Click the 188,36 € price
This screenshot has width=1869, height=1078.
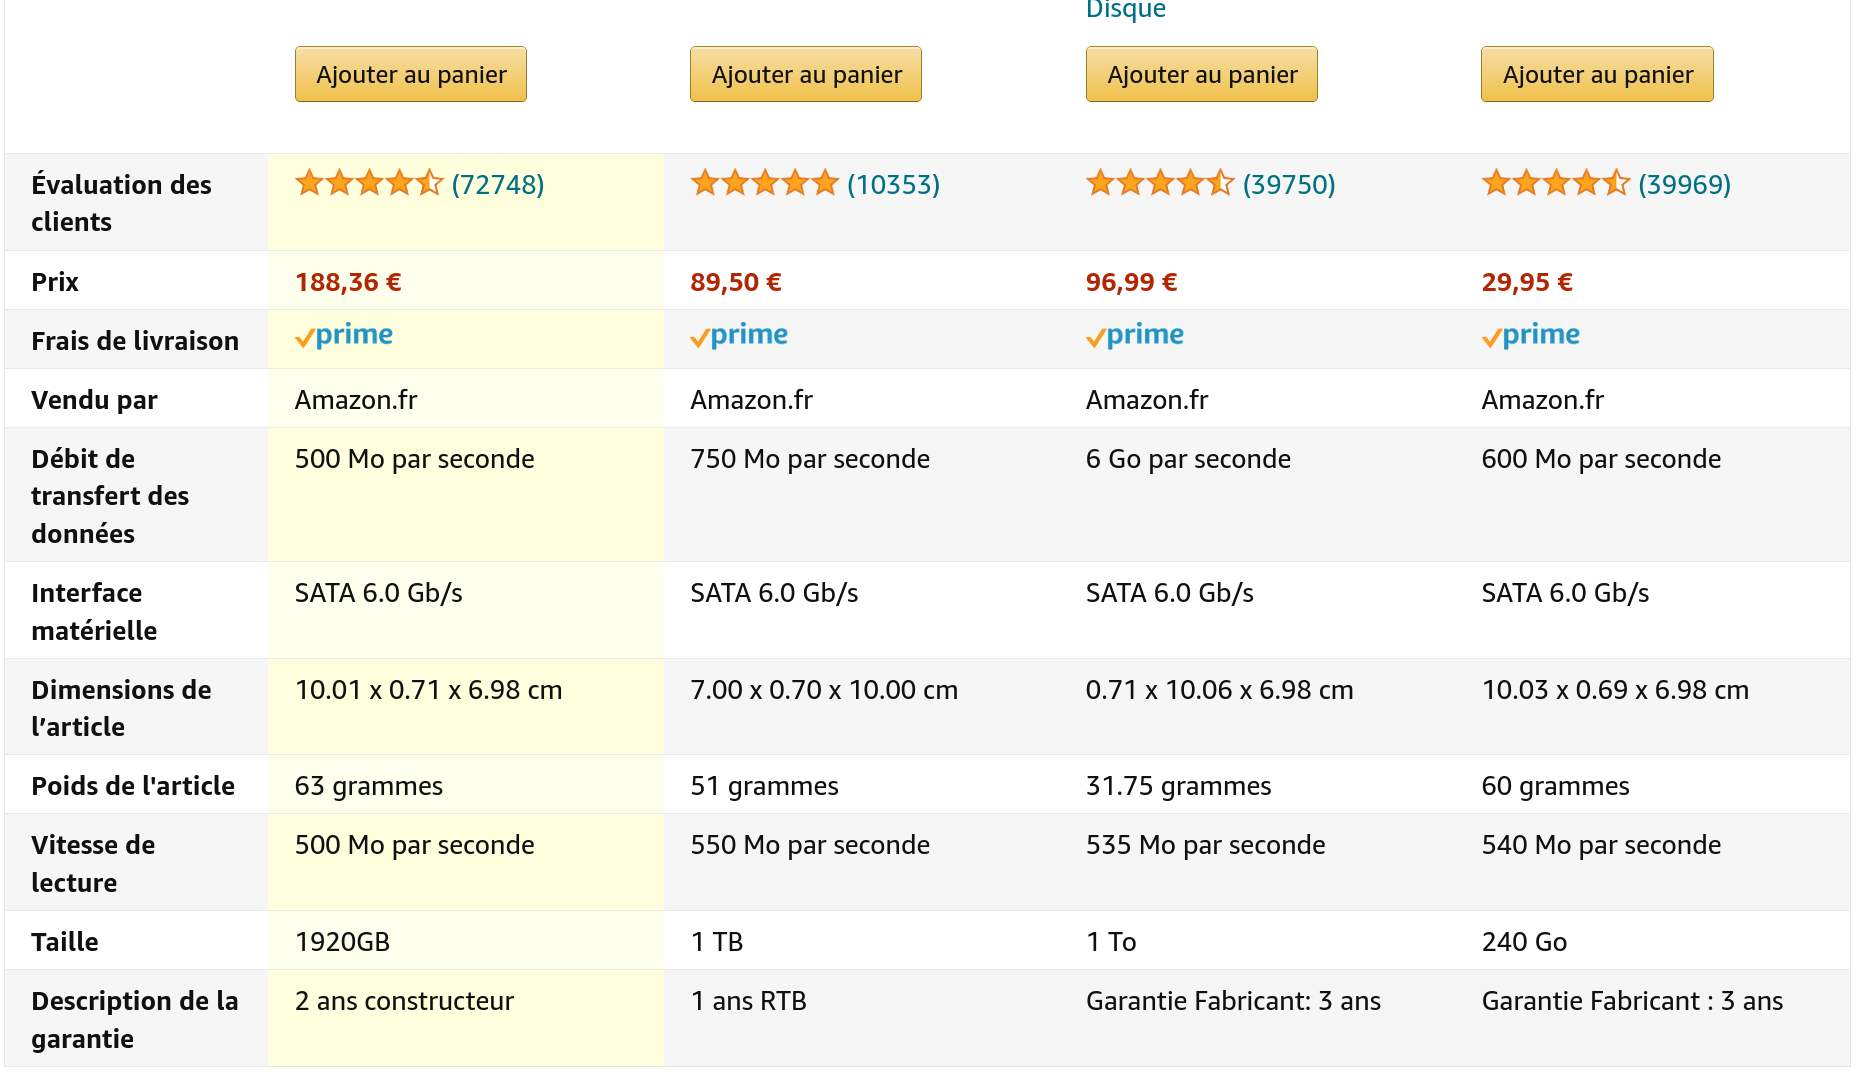pyautogui.click(x=348, y=283)
